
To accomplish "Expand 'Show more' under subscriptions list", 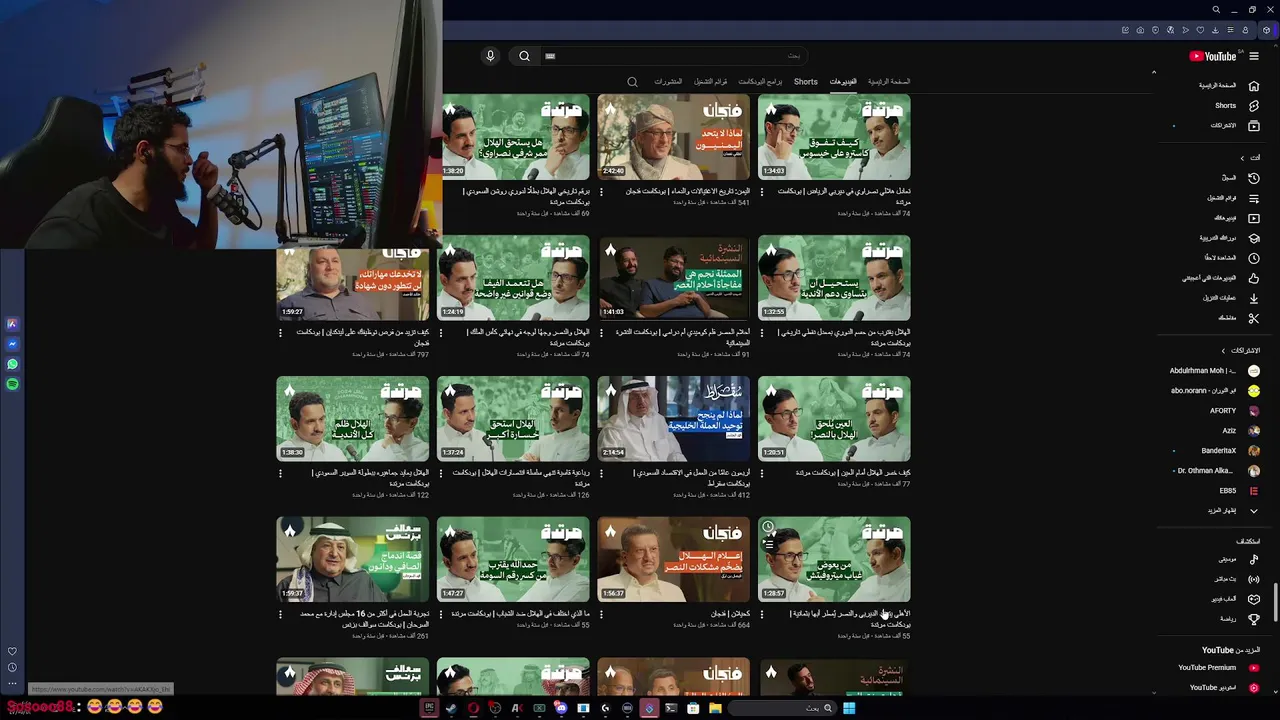I will click(1232, 511).
